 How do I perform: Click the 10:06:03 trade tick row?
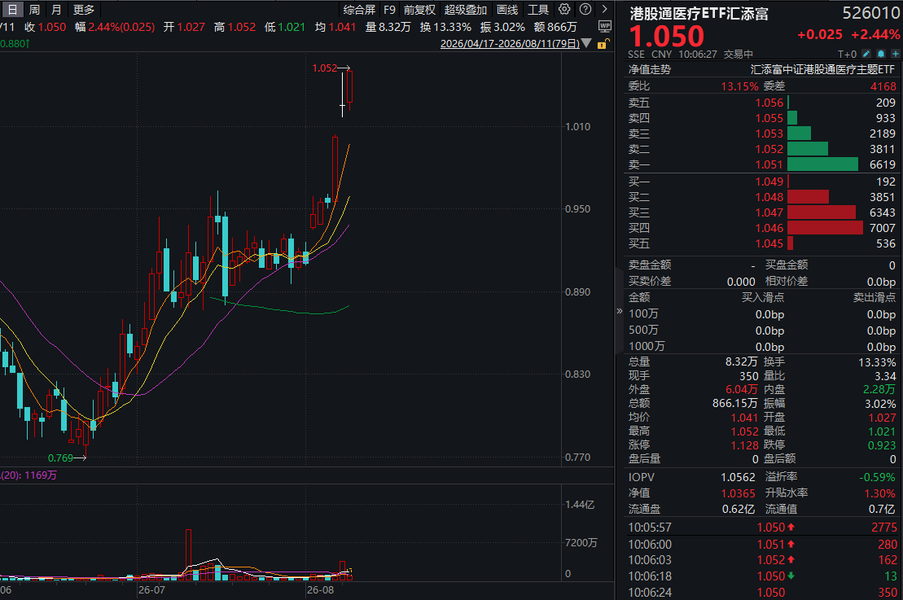click(x=762, y=560)
